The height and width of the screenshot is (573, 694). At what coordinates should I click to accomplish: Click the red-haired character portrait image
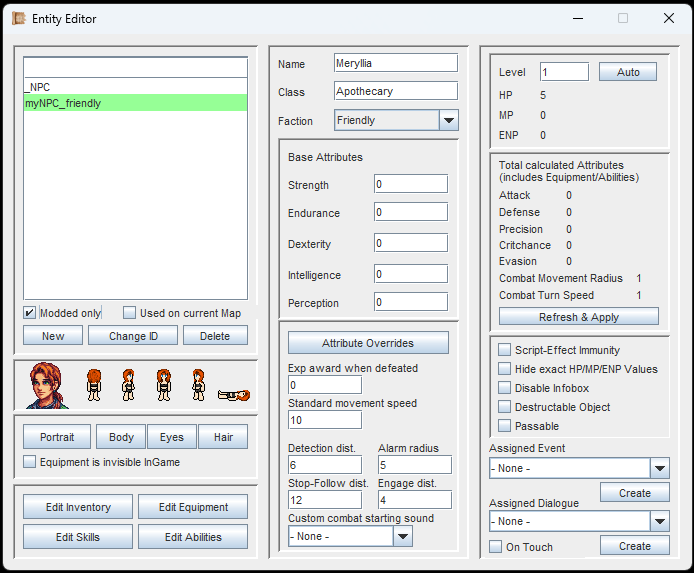[x=45, y=385]
